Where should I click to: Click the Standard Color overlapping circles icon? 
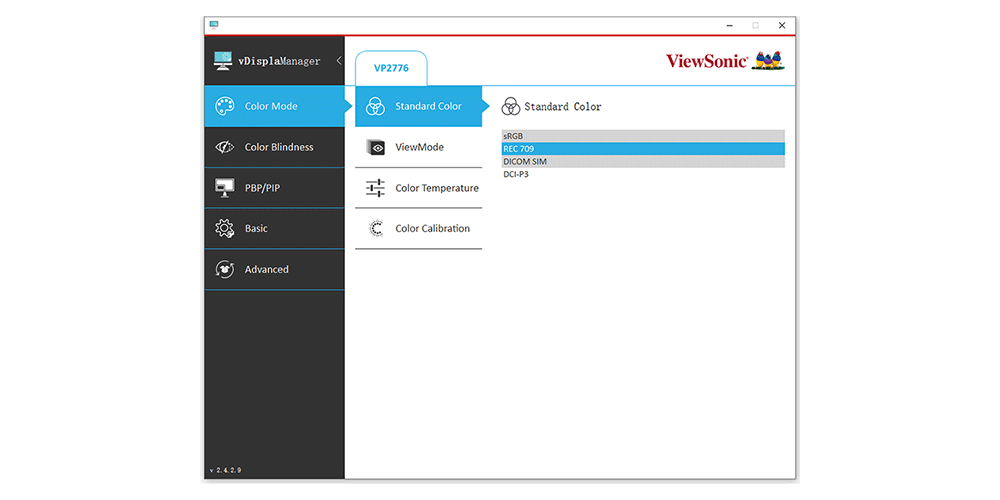tap(375, 107)
